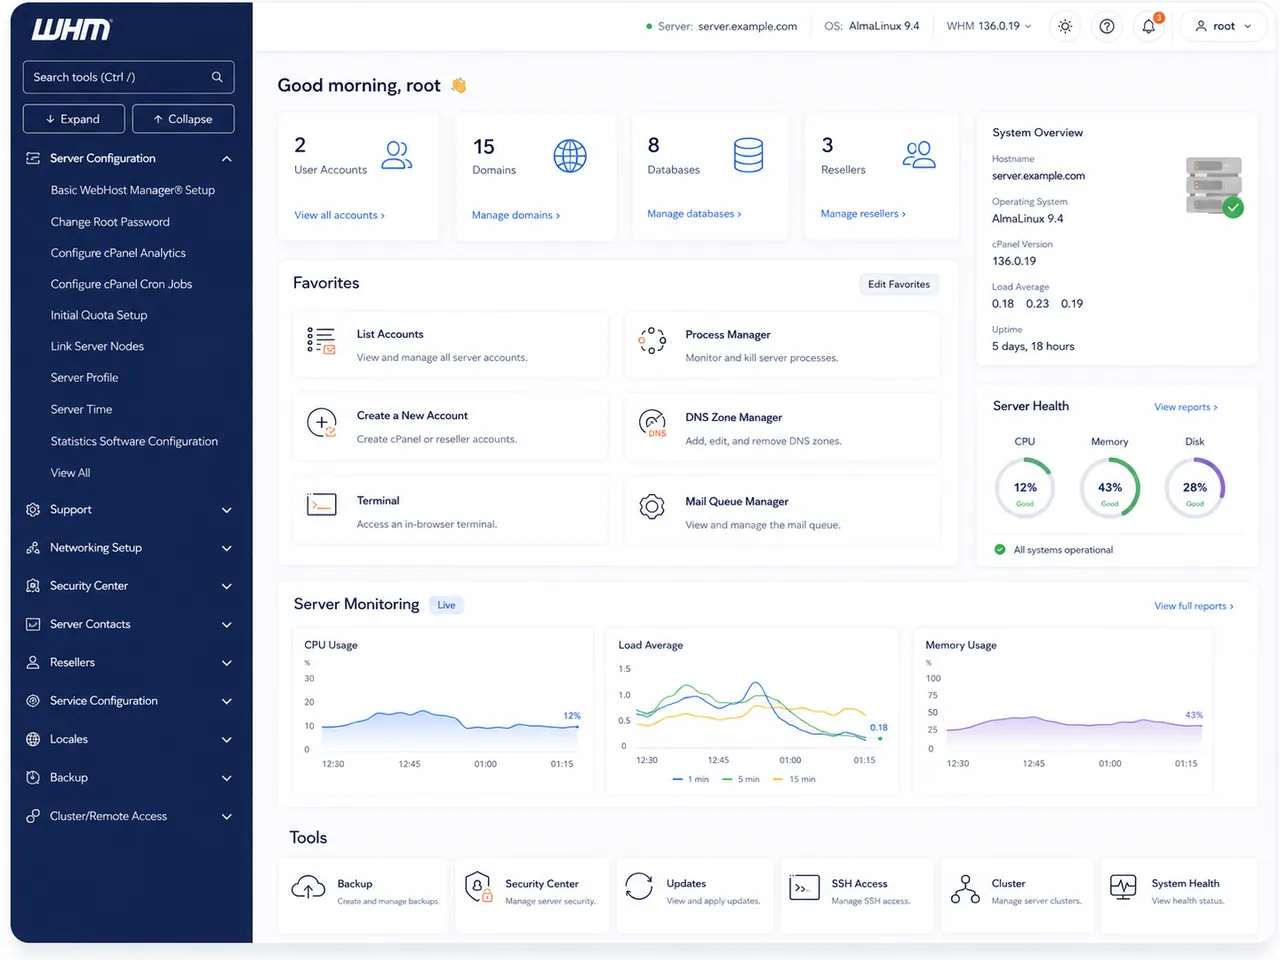Toggle the light/dark theme sun icon
The height and width of the screenshot is (960, 1280).
pyautogui.click(x=1065, y=27)
